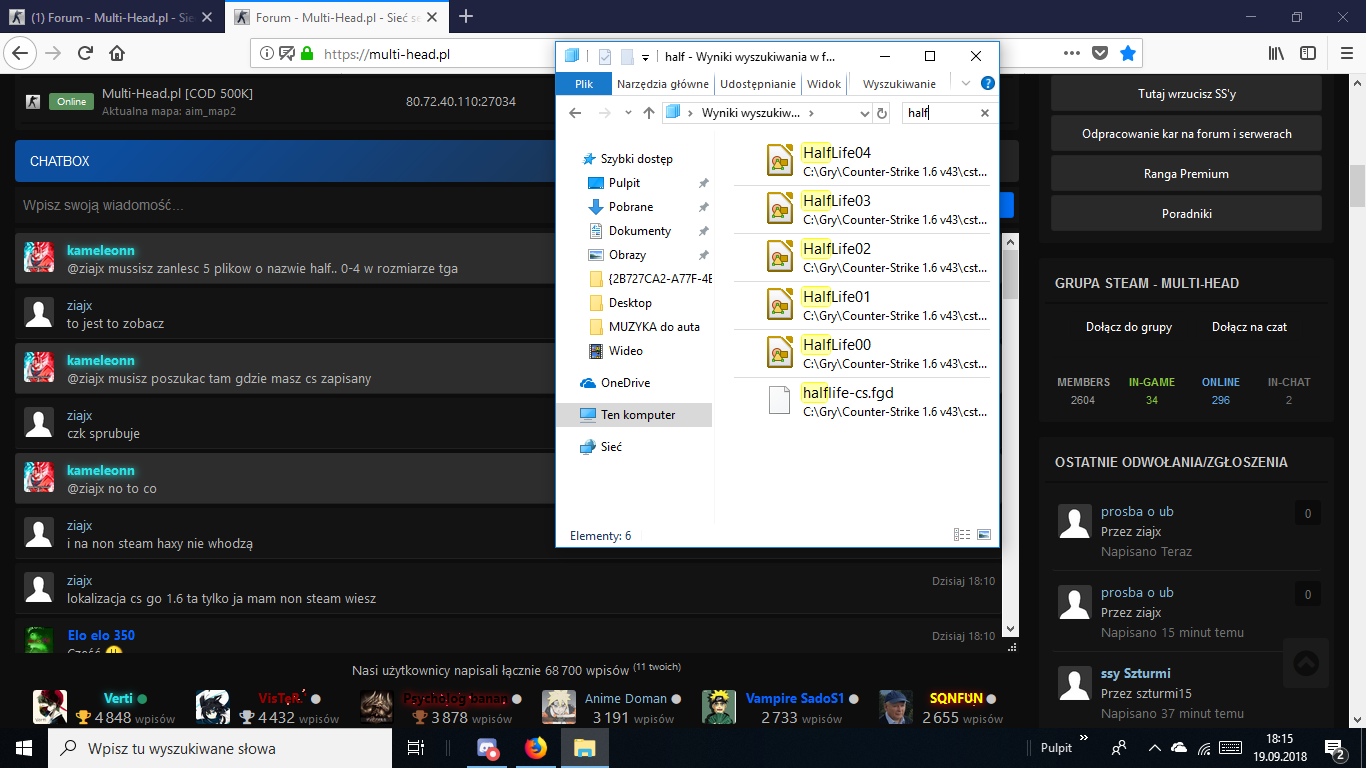Switch Explorer to large icons view
The image size is (1366, 768).
click(983, 536)
